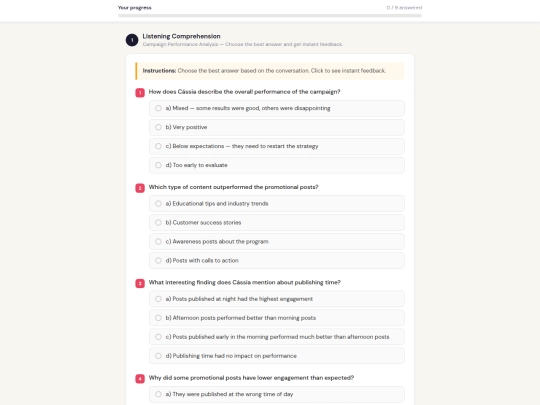
Task: Select "They were published at the wrong time"
Action: [277, 394]
